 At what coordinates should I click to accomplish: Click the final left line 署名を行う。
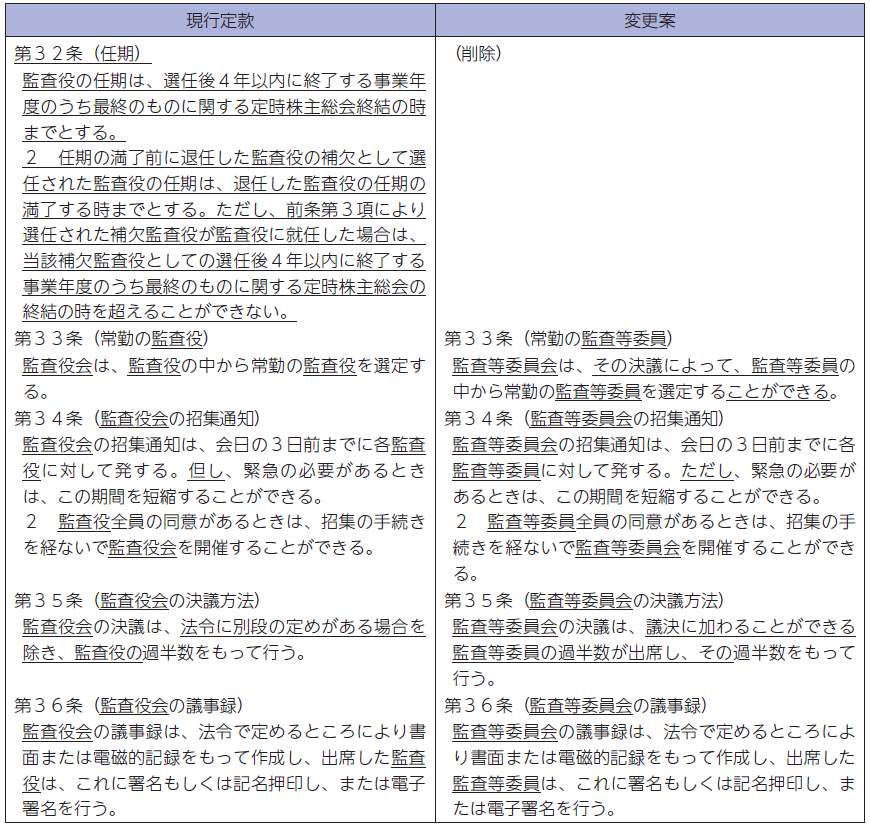pos(70,808)
